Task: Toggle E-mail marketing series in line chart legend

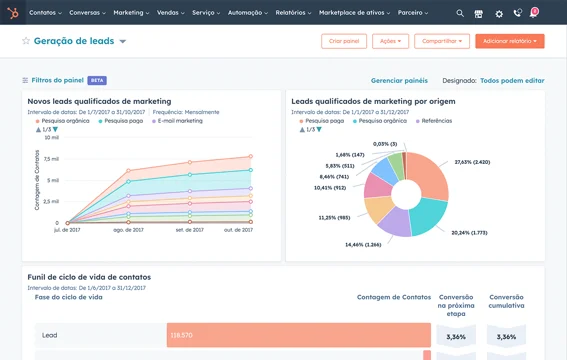Action: [177, 121]
